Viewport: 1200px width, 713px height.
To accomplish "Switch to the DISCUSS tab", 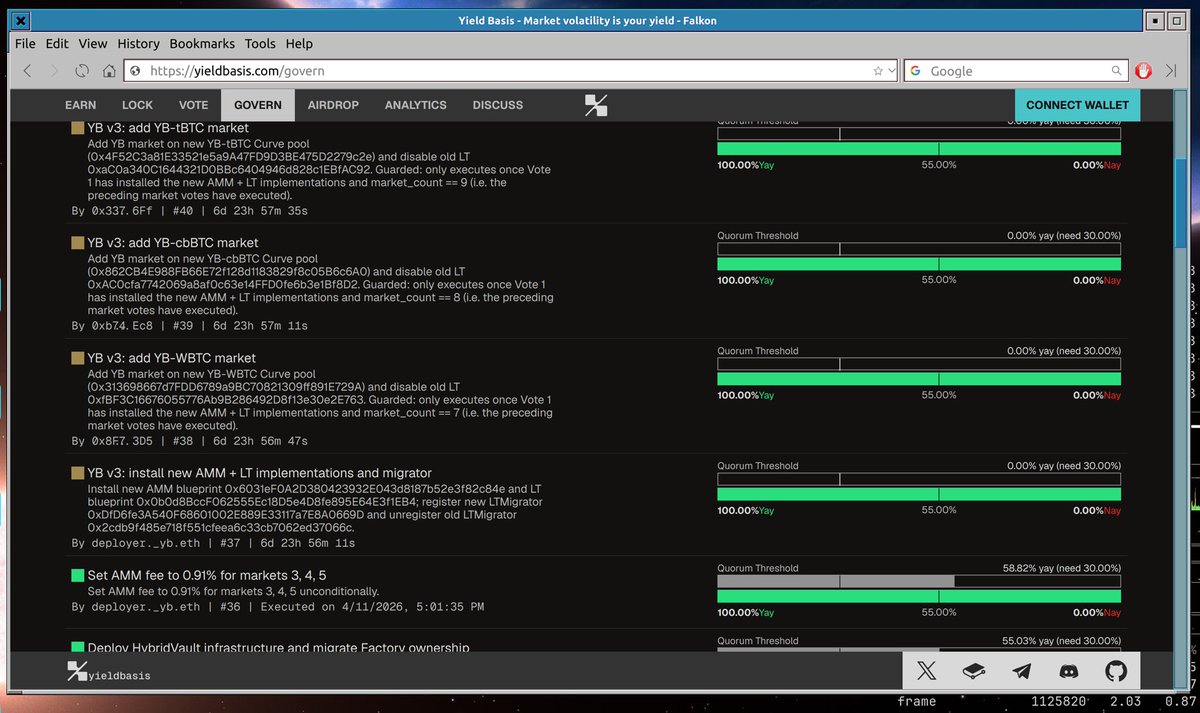I will [x=498, y=105].
